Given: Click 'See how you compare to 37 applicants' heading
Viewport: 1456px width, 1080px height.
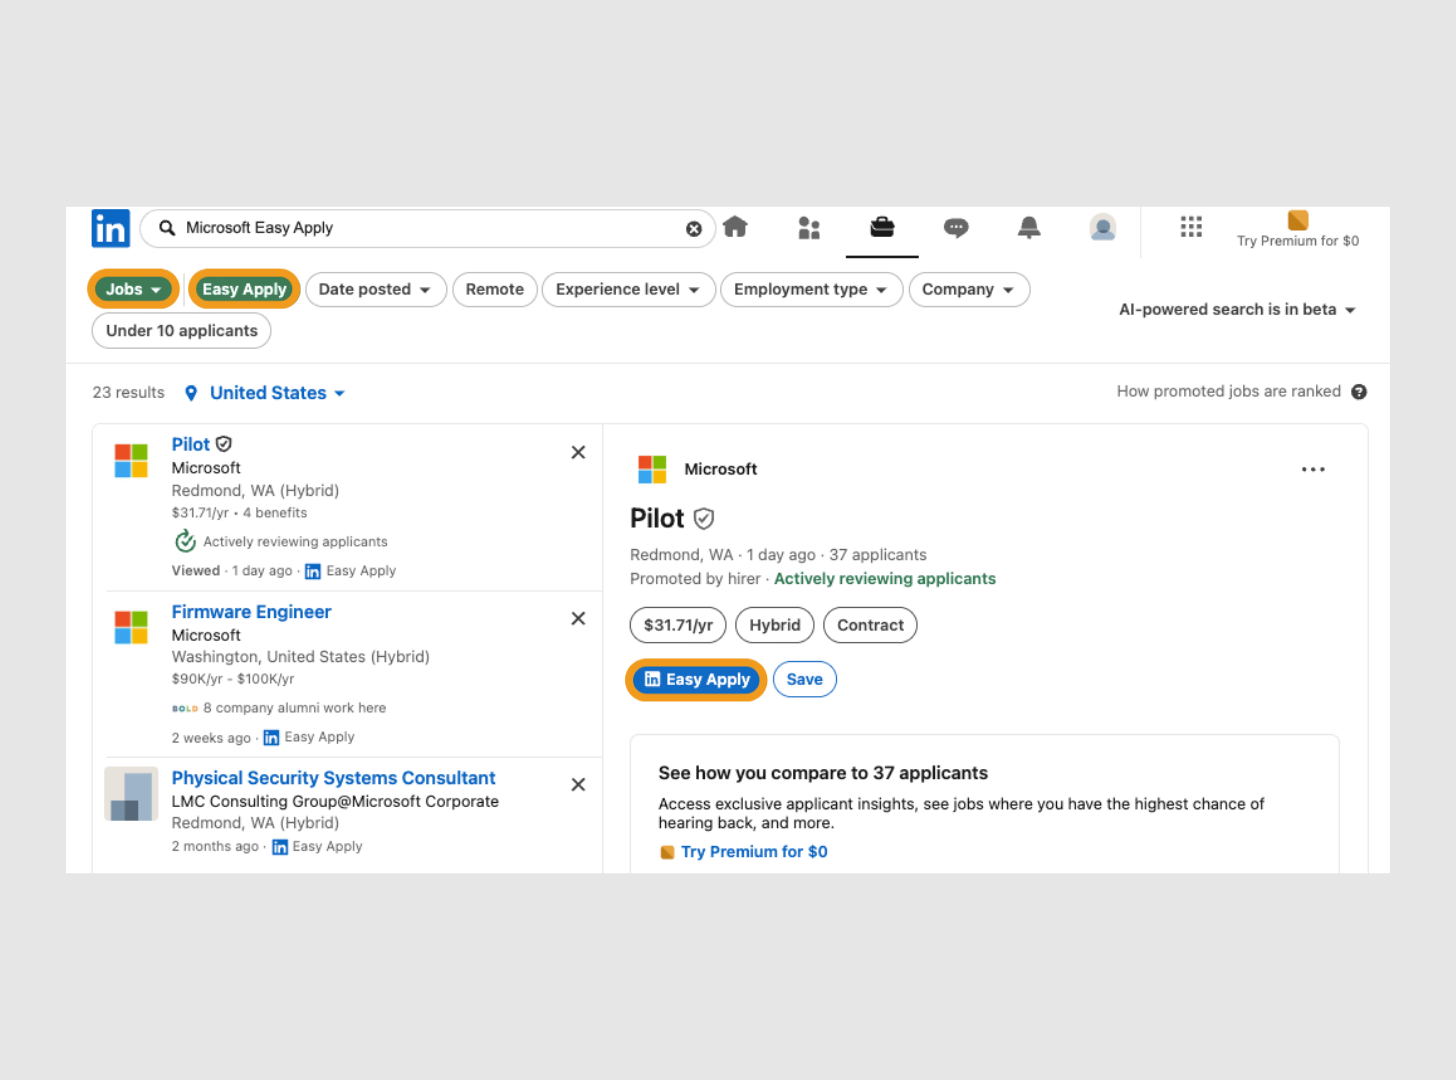Looking at the screenshot, I should coord(823,773).
